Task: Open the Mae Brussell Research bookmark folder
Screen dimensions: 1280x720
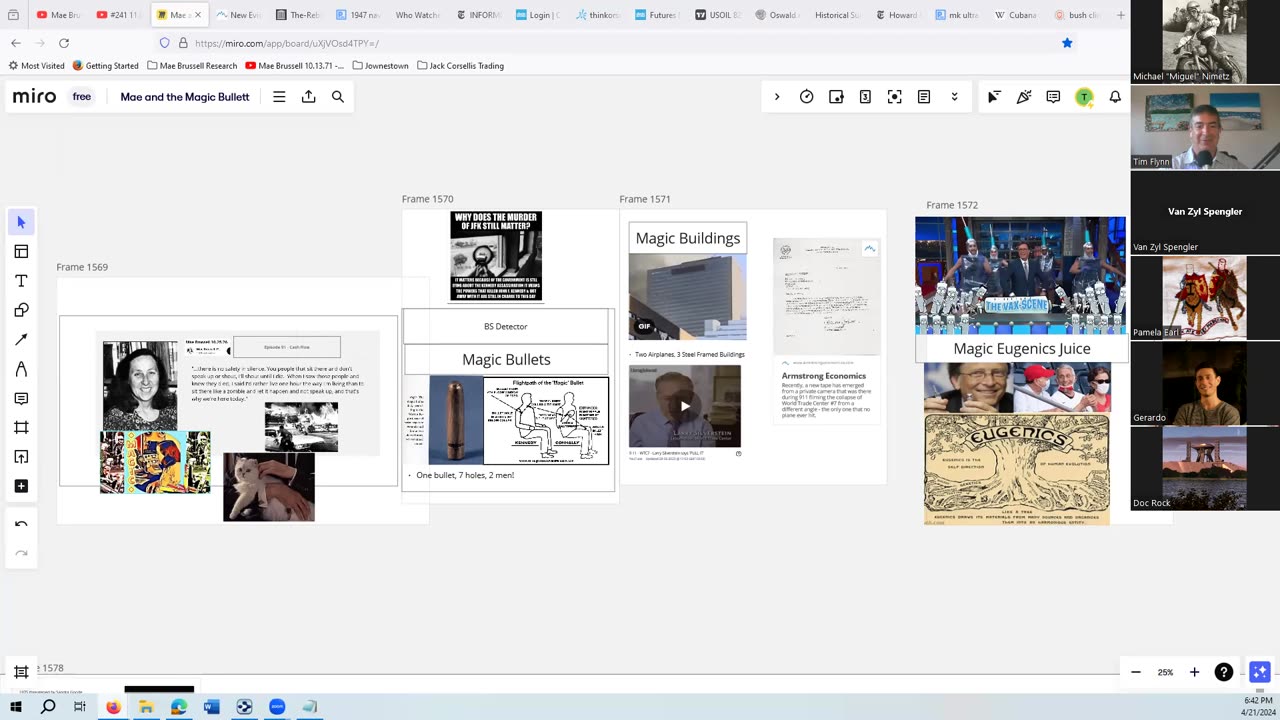Action: [x=192, y=66]
